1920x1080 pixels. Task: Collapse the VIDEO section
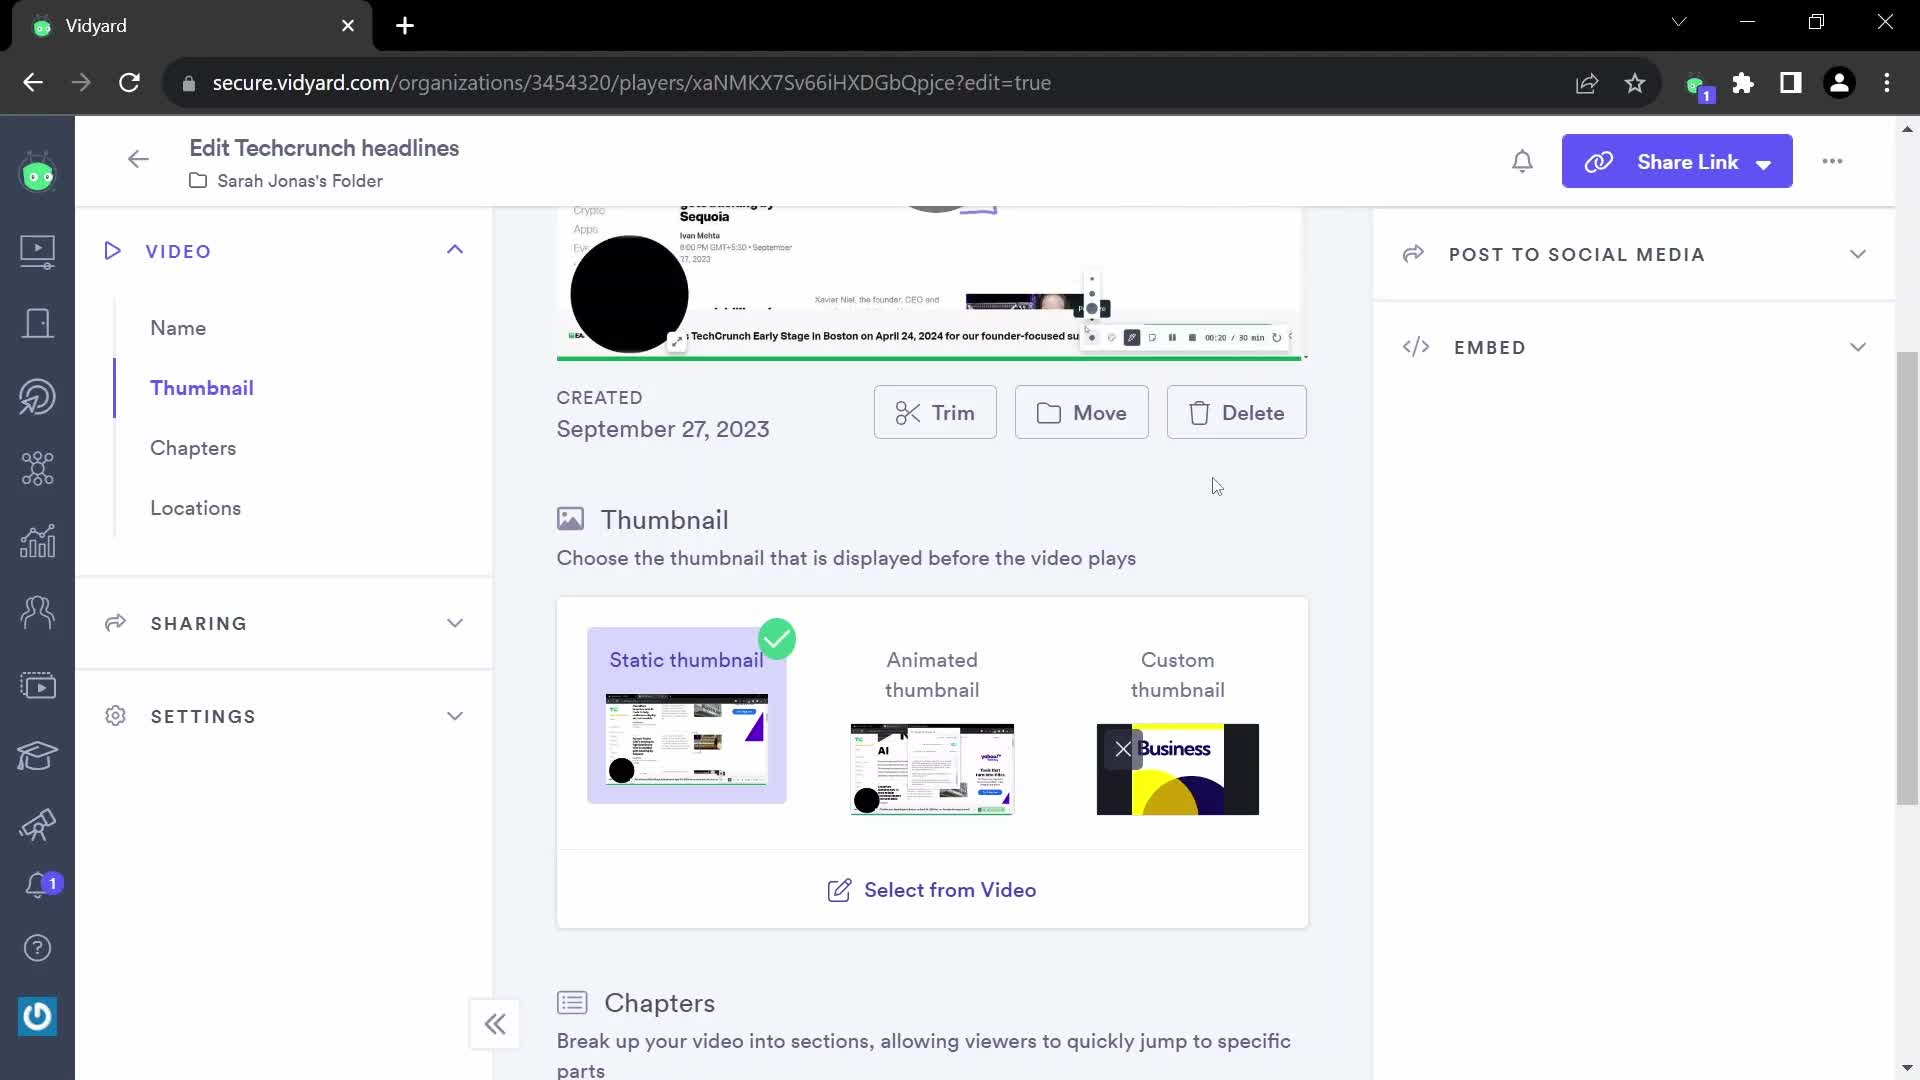pyautogui.click(x=455, y=250)
